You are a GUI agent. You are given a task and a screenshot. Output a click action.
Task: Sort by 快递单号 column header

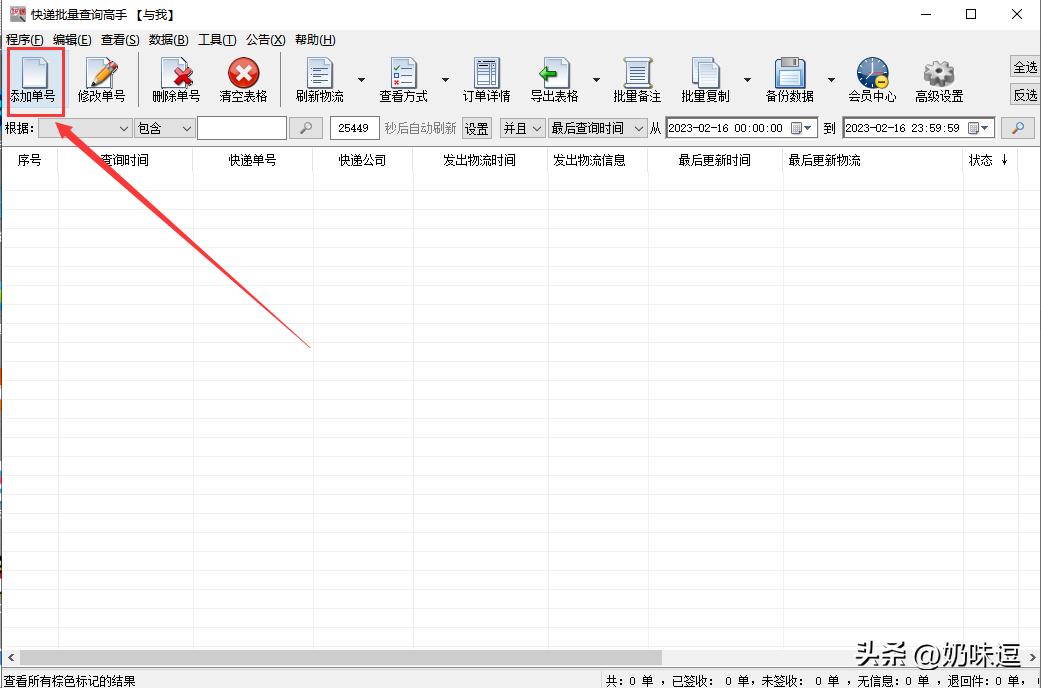pos(253,160)
